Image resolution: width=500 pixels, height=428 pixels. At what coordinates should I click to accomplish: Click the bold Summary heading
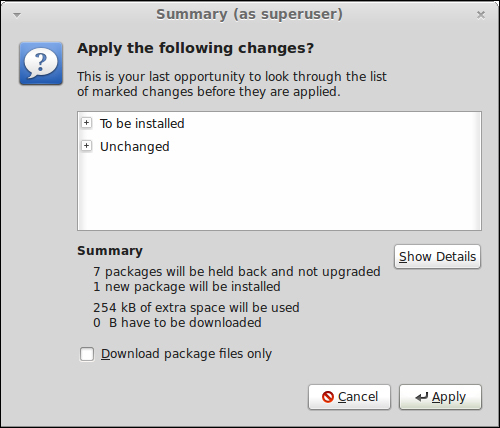110,251
